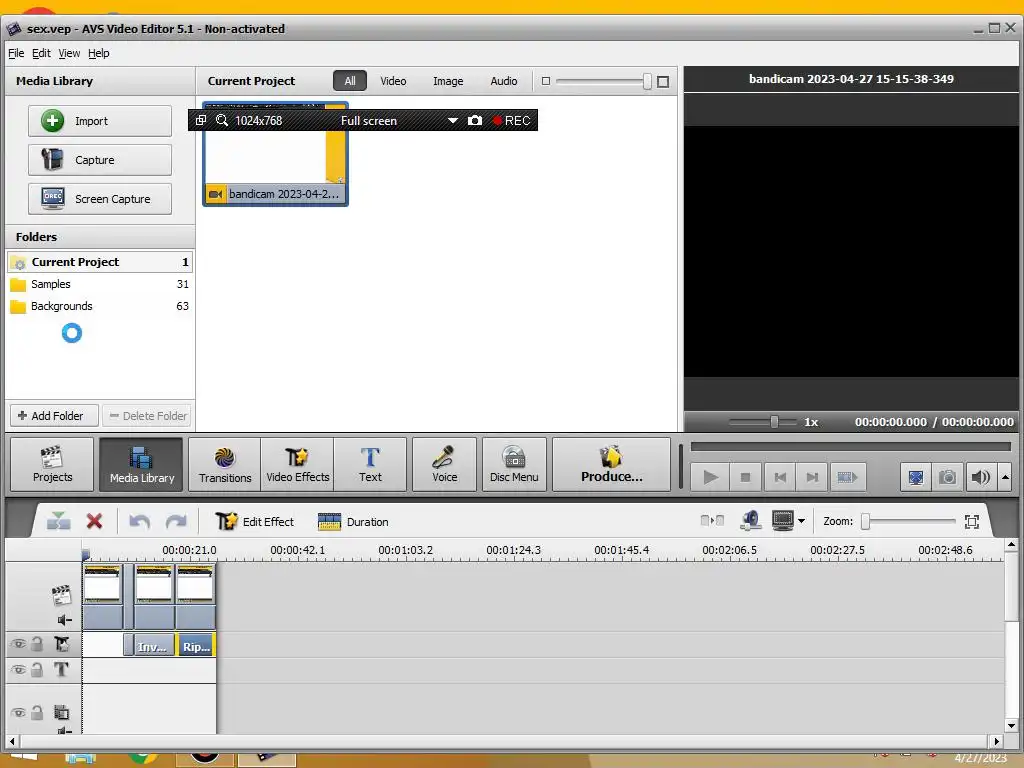Open the File menu
The image size is (1024, 768).
(x=16, y=54)
